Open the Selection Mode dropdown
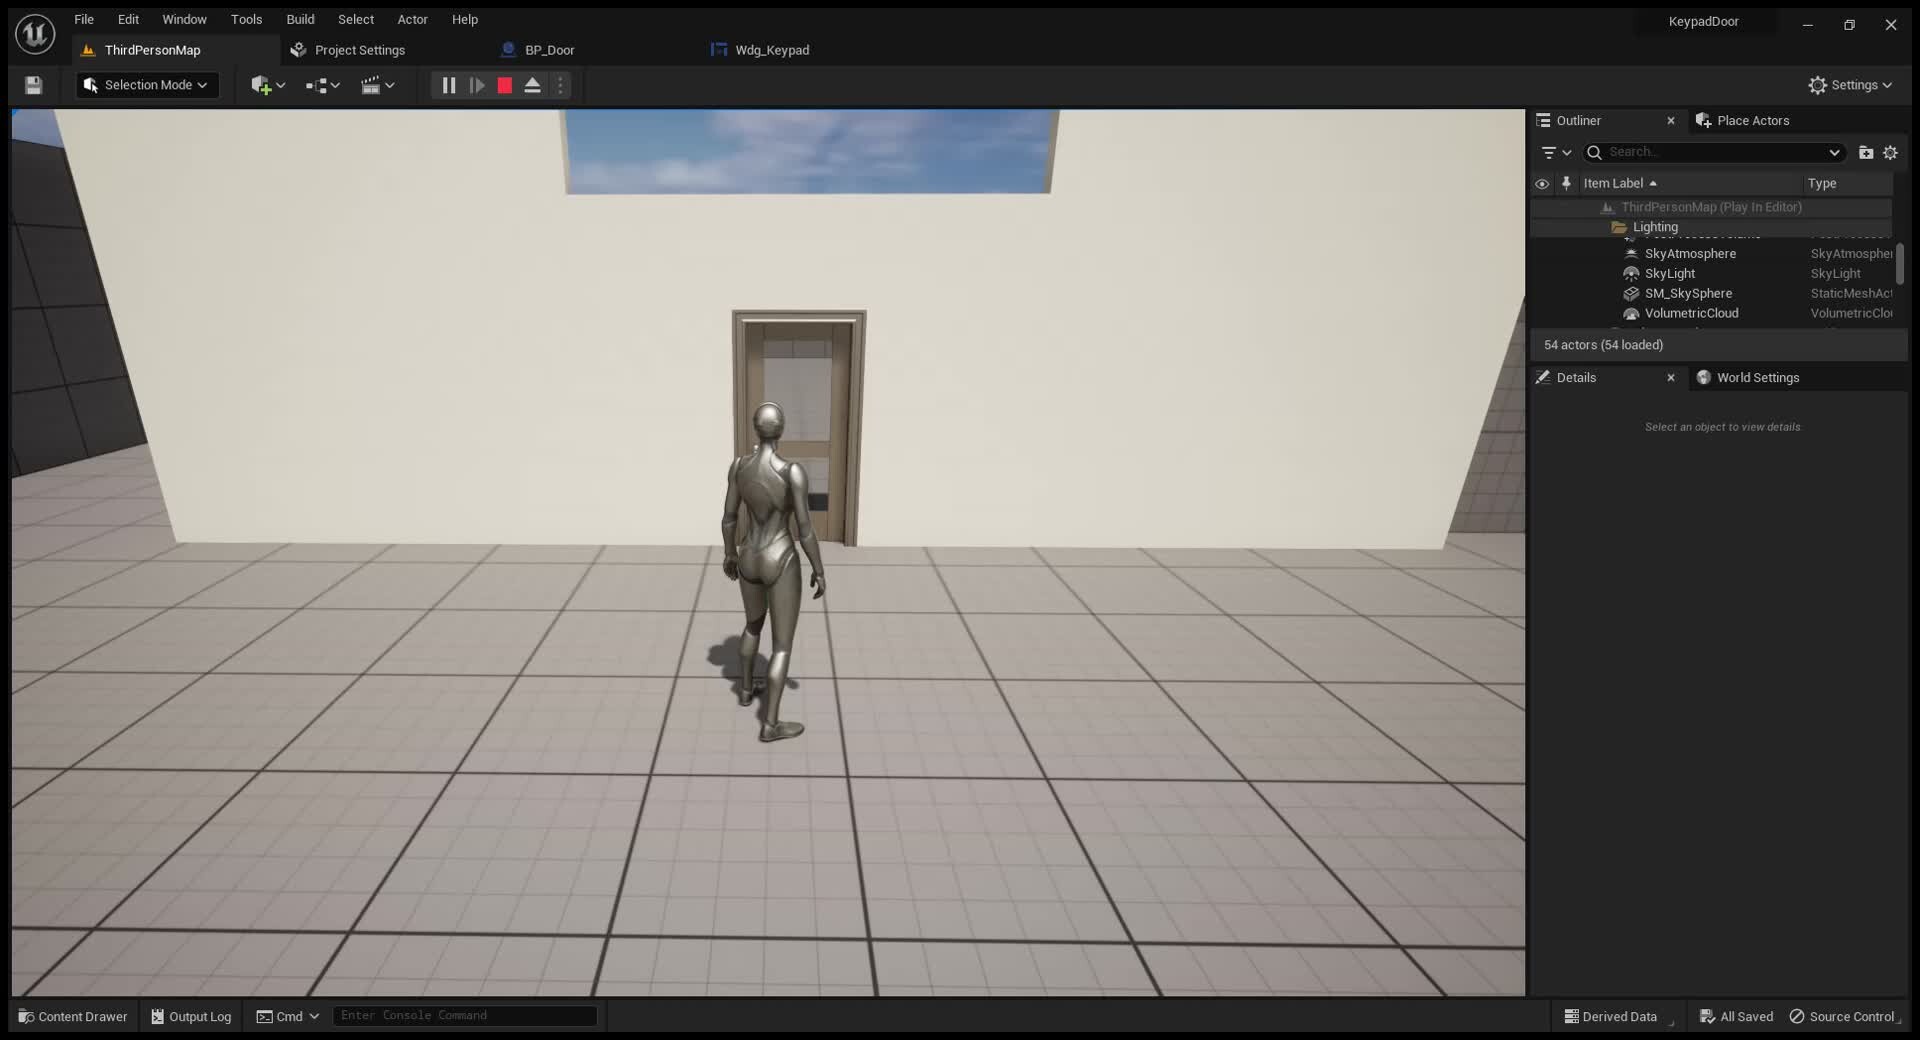Image resolution: width=1920 pixels, height=1040 pixels. (x=146, y=85)
